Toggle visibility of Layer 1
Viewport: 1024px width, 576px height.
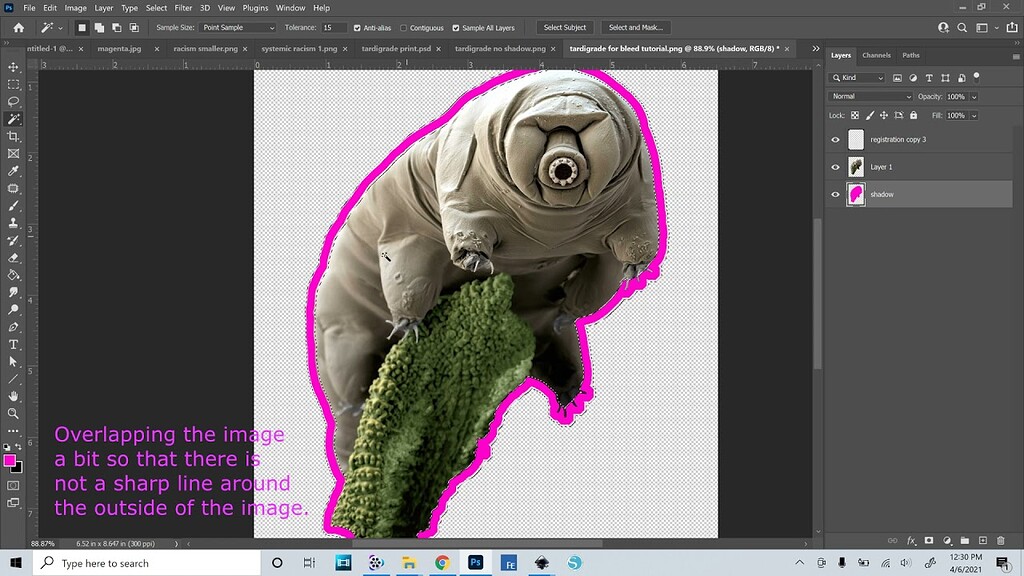836,167
